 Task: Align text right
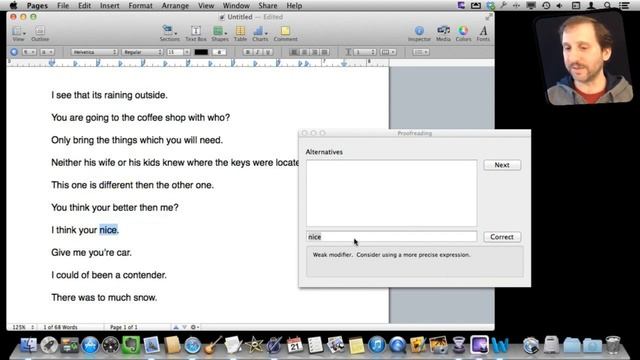(314, 52)
